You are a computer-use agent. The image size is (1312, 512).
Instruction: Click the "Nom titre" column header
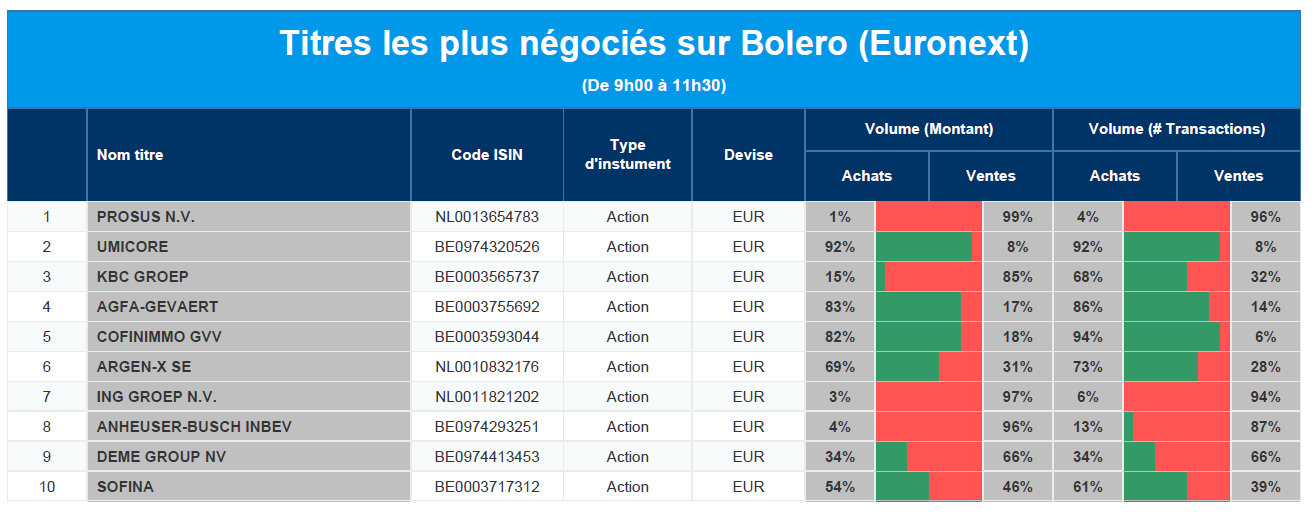coord(130,155)
